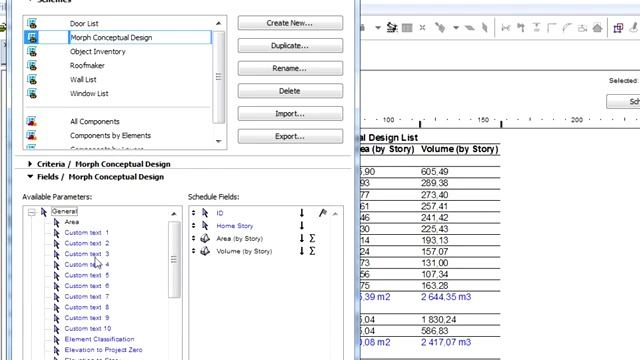Screen dimensions: 640x360
Task: Click the 2 644,35 m3 total cell
Action: coord(446,297)
